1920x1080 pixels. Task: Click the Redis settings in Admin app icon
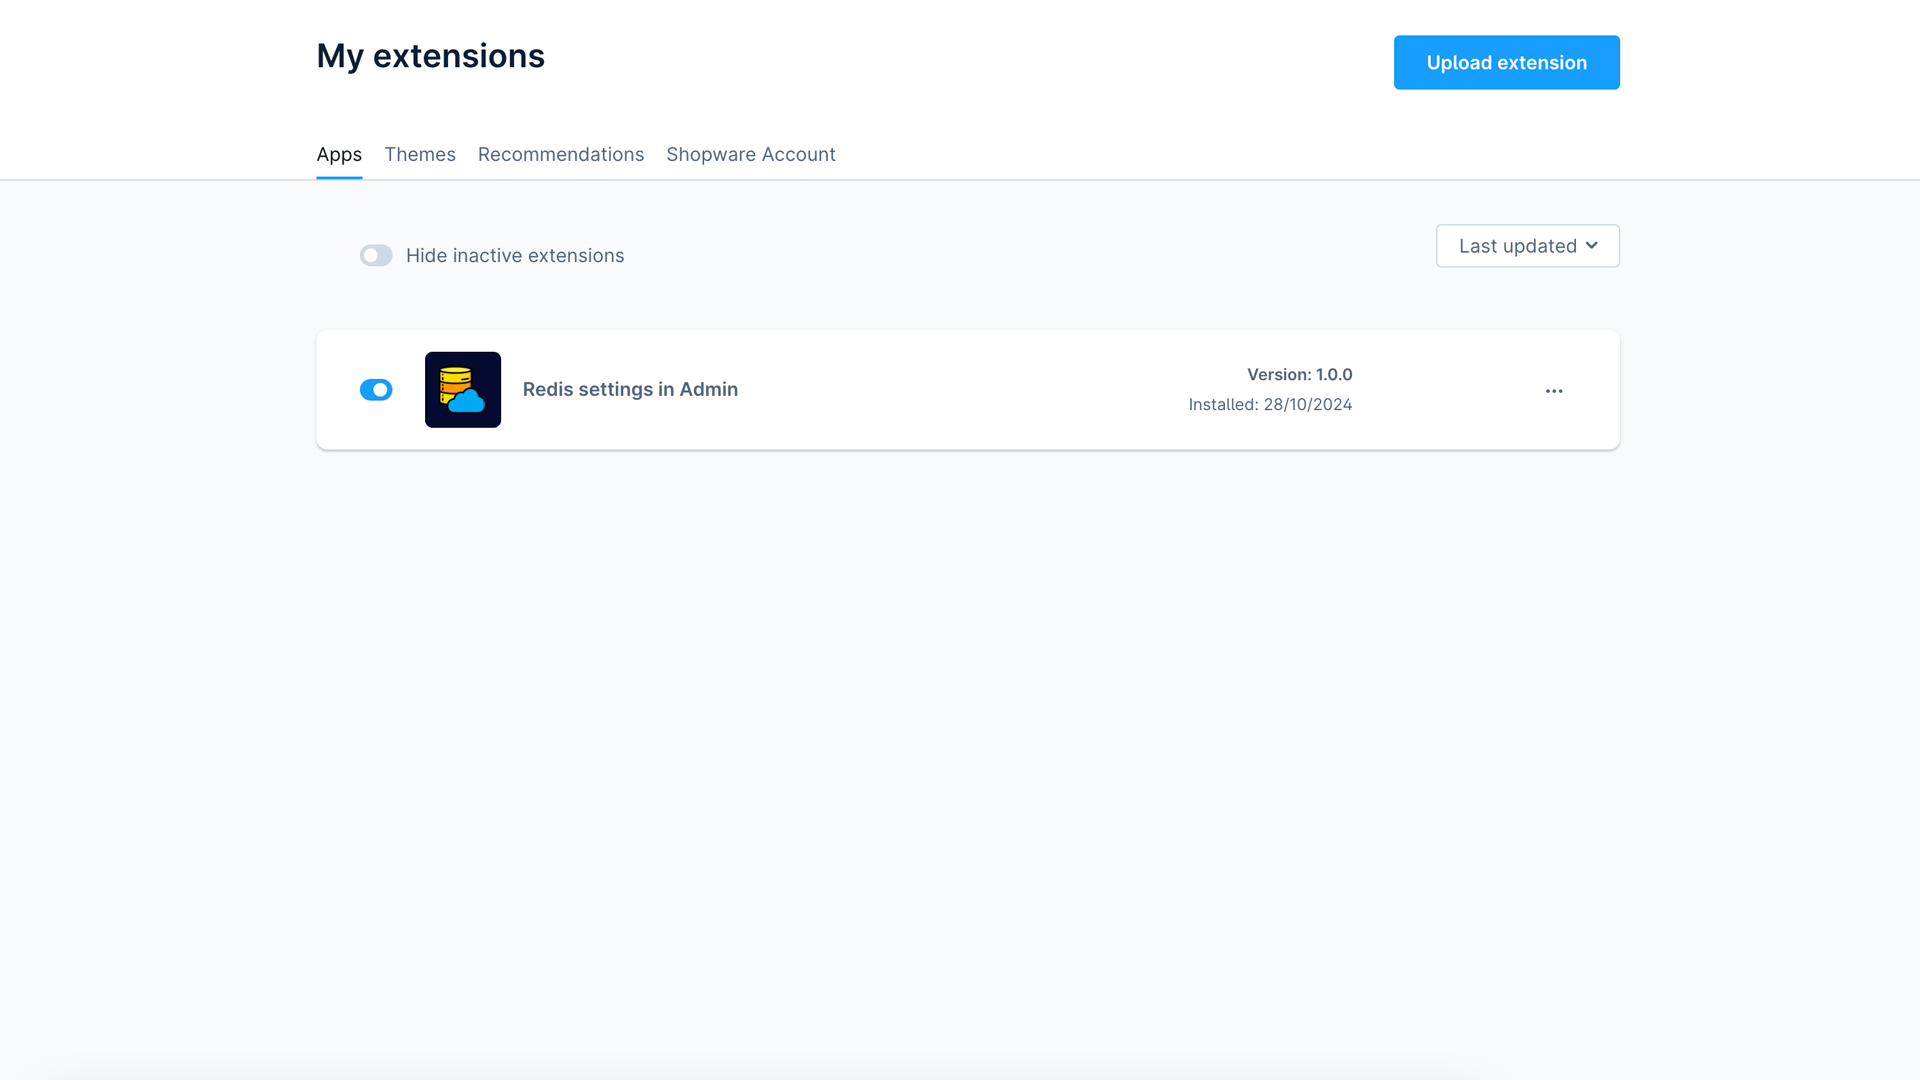[x=463, y=390]
